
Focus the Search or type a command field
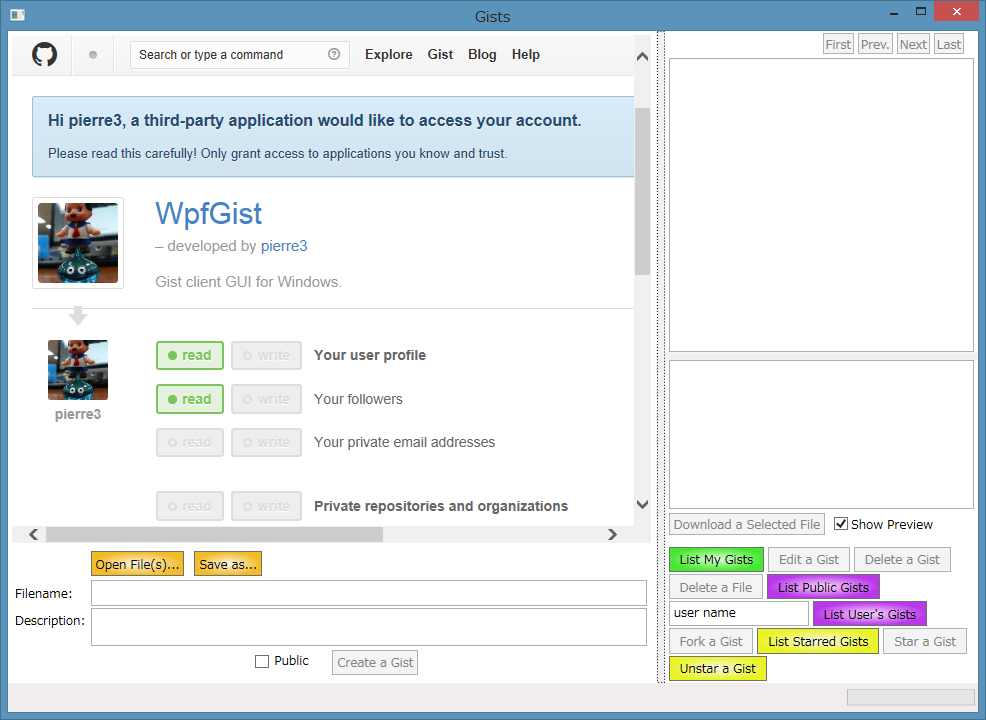(240, 55)
